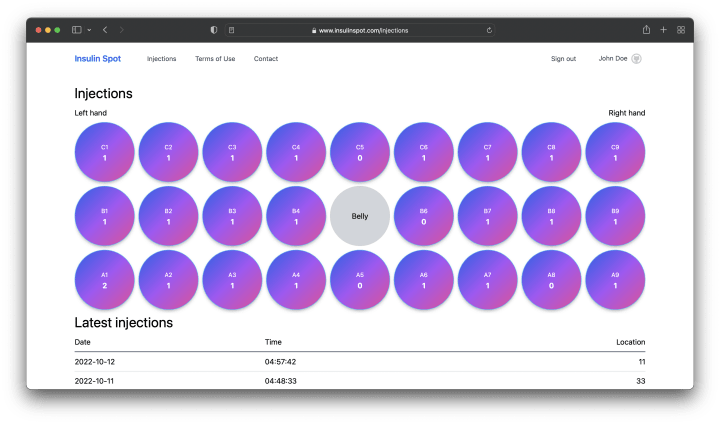Select injection spot C2
720x424 pixels.
(169, 152)
